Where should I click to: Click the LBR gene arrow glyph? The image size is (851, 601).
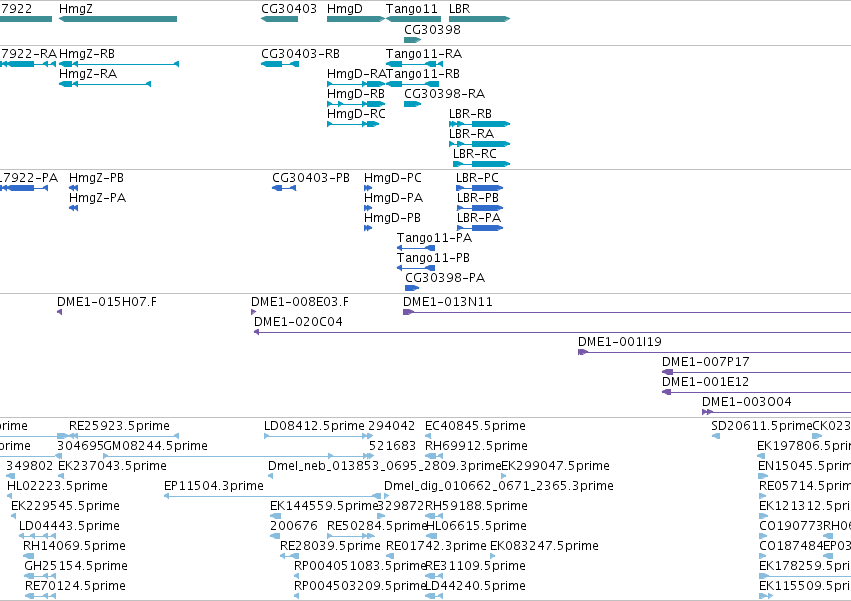pos(480,19)
